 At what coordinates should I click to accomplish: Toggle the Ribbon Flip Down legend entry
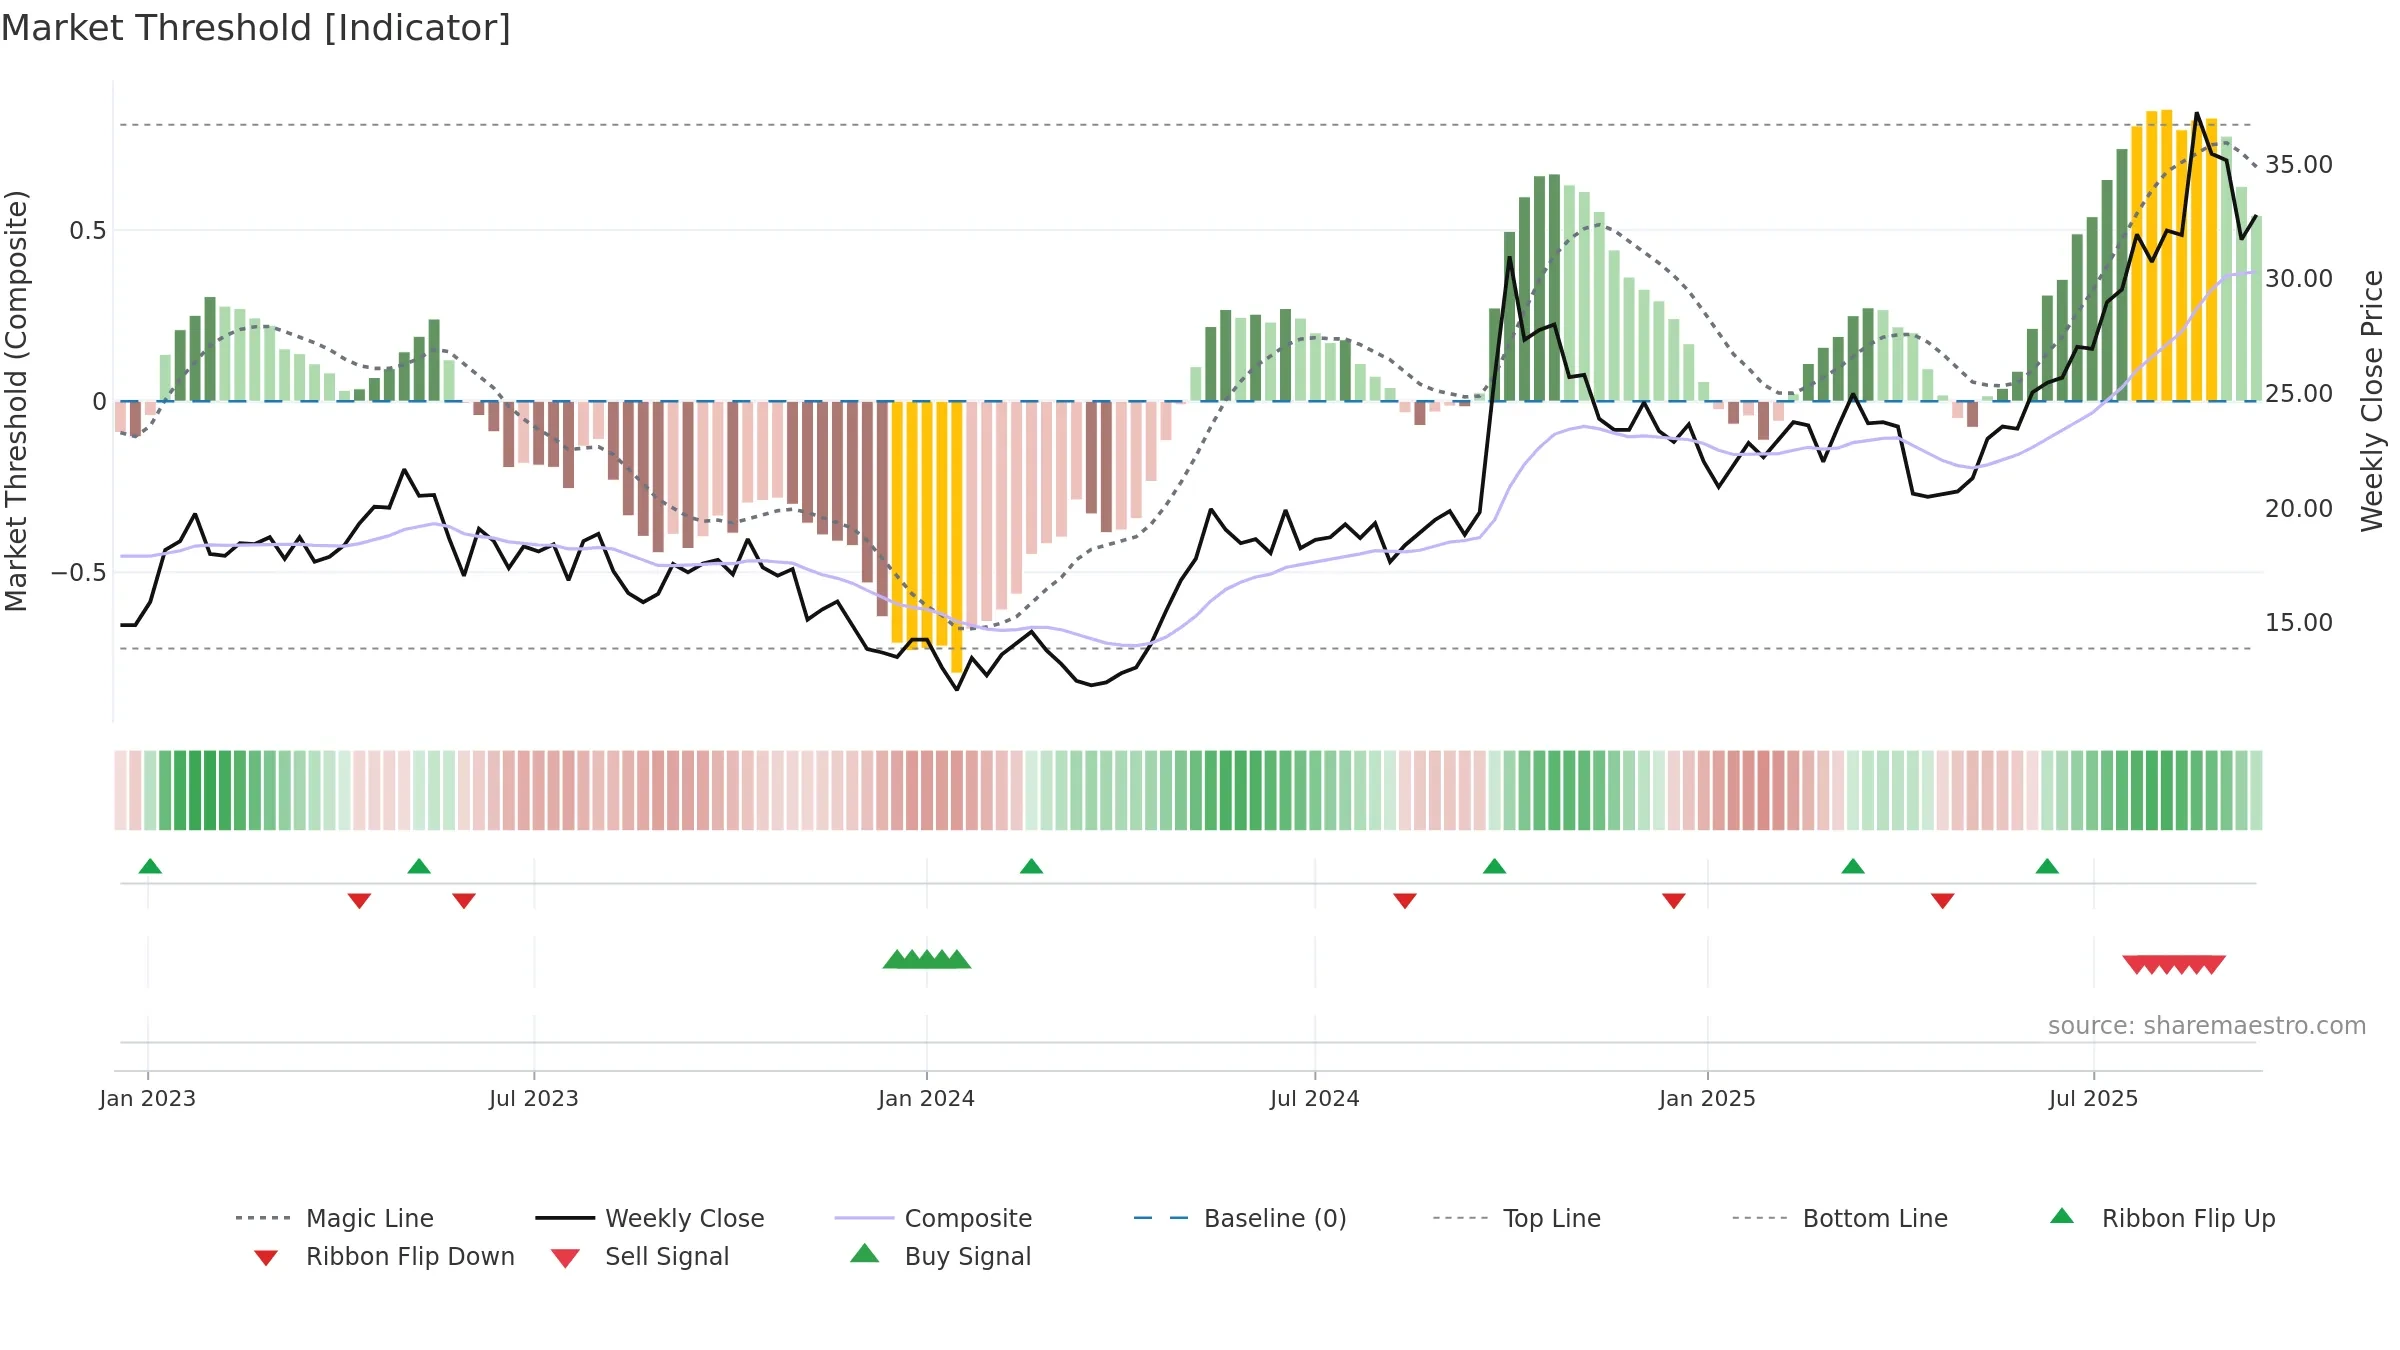click(384, 1256)
